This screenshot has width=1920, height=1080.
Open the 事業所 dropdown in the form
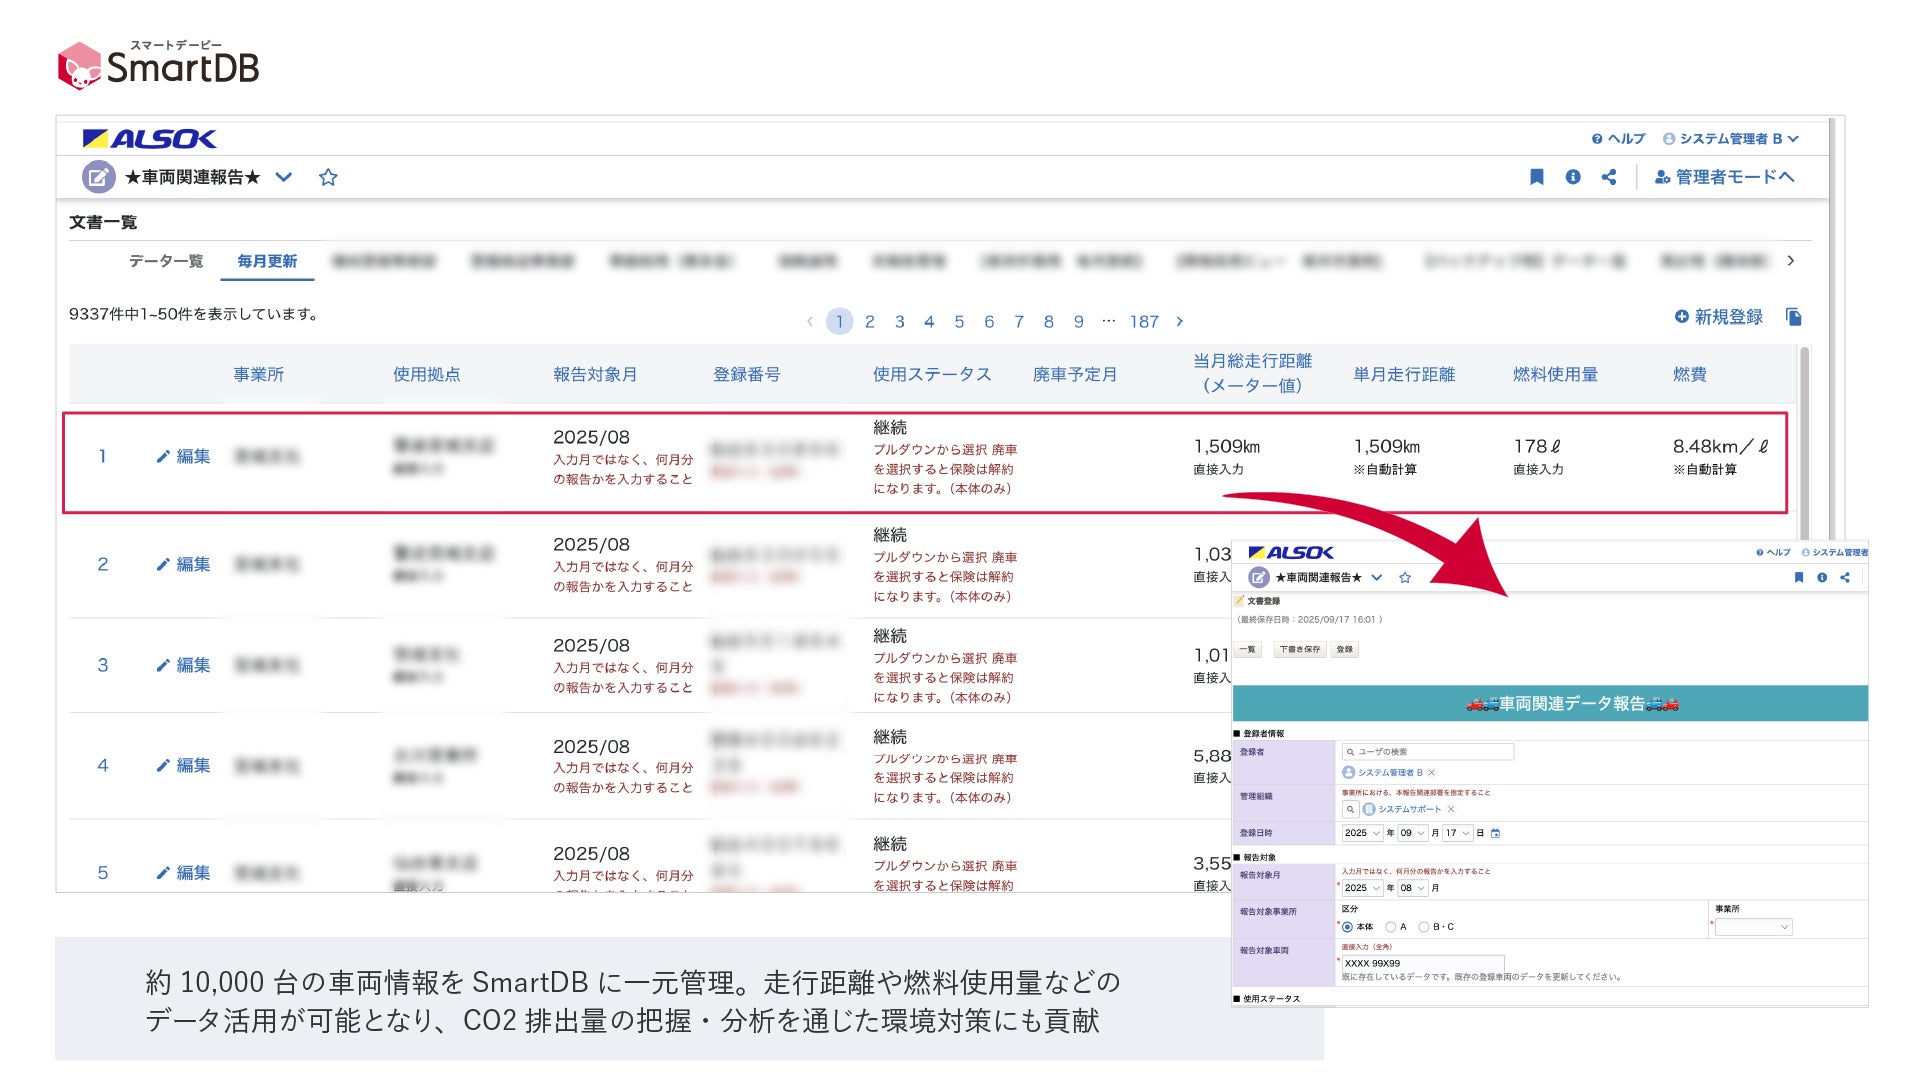1755,927
